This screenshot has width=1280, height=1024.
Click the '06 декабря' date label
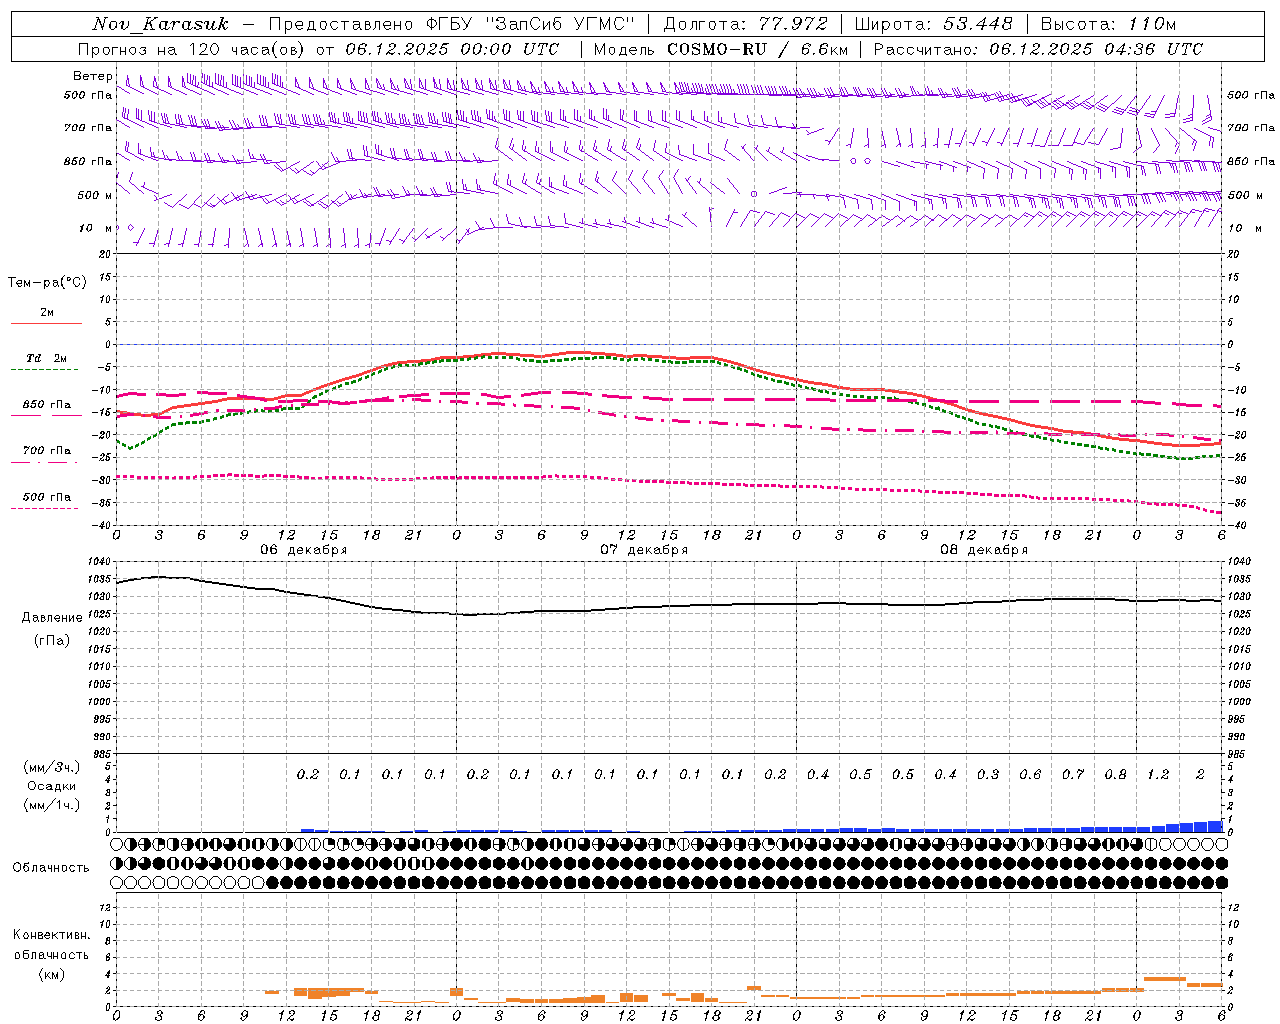[304, 550]
